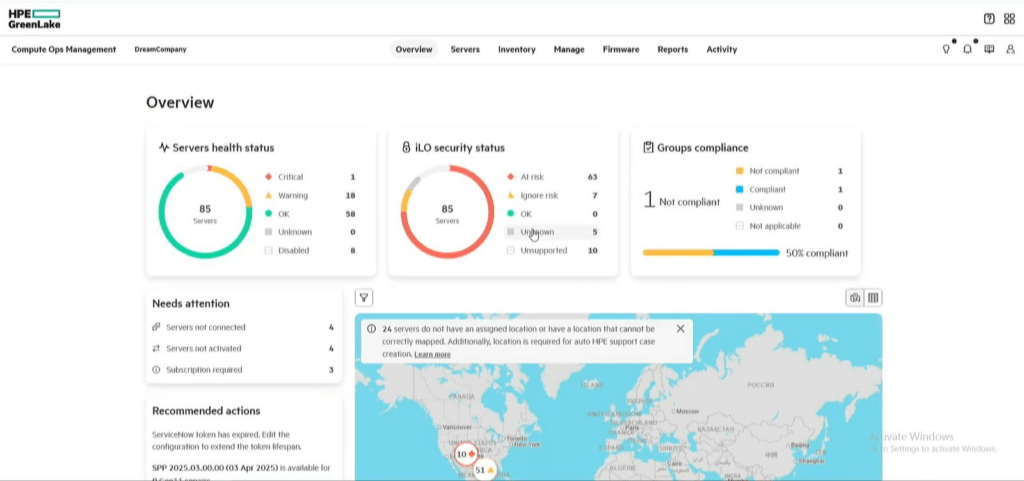Select Subscription required attention item
This screenshot has height=481, width=1024.
click(243, 369)
